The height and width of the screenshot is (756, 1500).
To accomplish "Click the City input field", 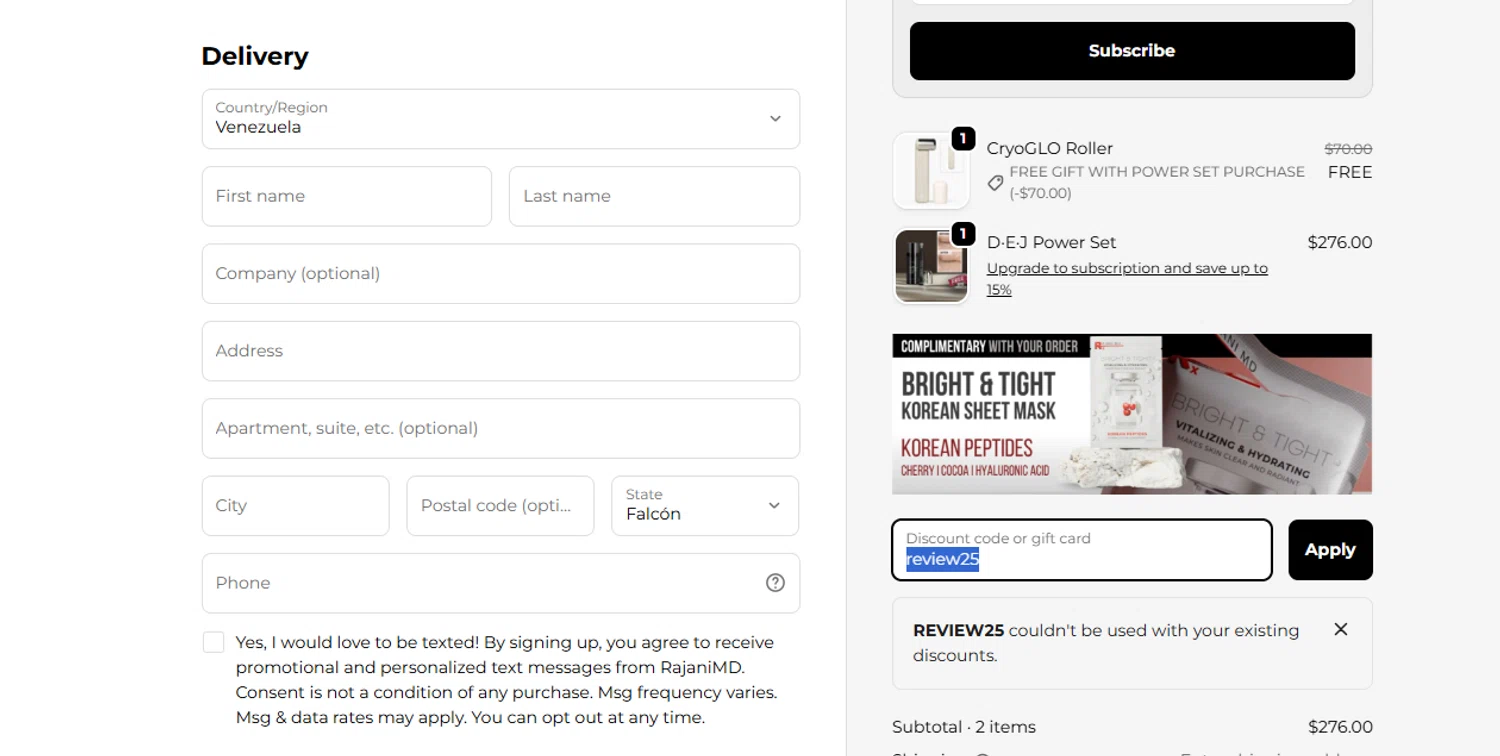I will tap(296, 506).
